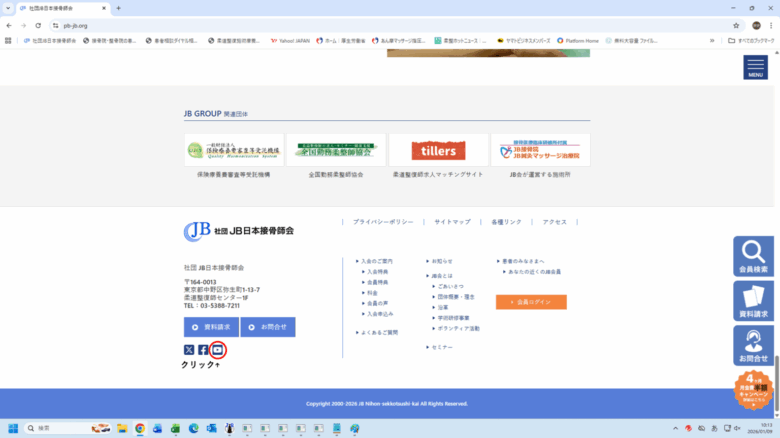Click the Windows Start button on taskbar
The image size is (780, 438).
tap(14, 428)
